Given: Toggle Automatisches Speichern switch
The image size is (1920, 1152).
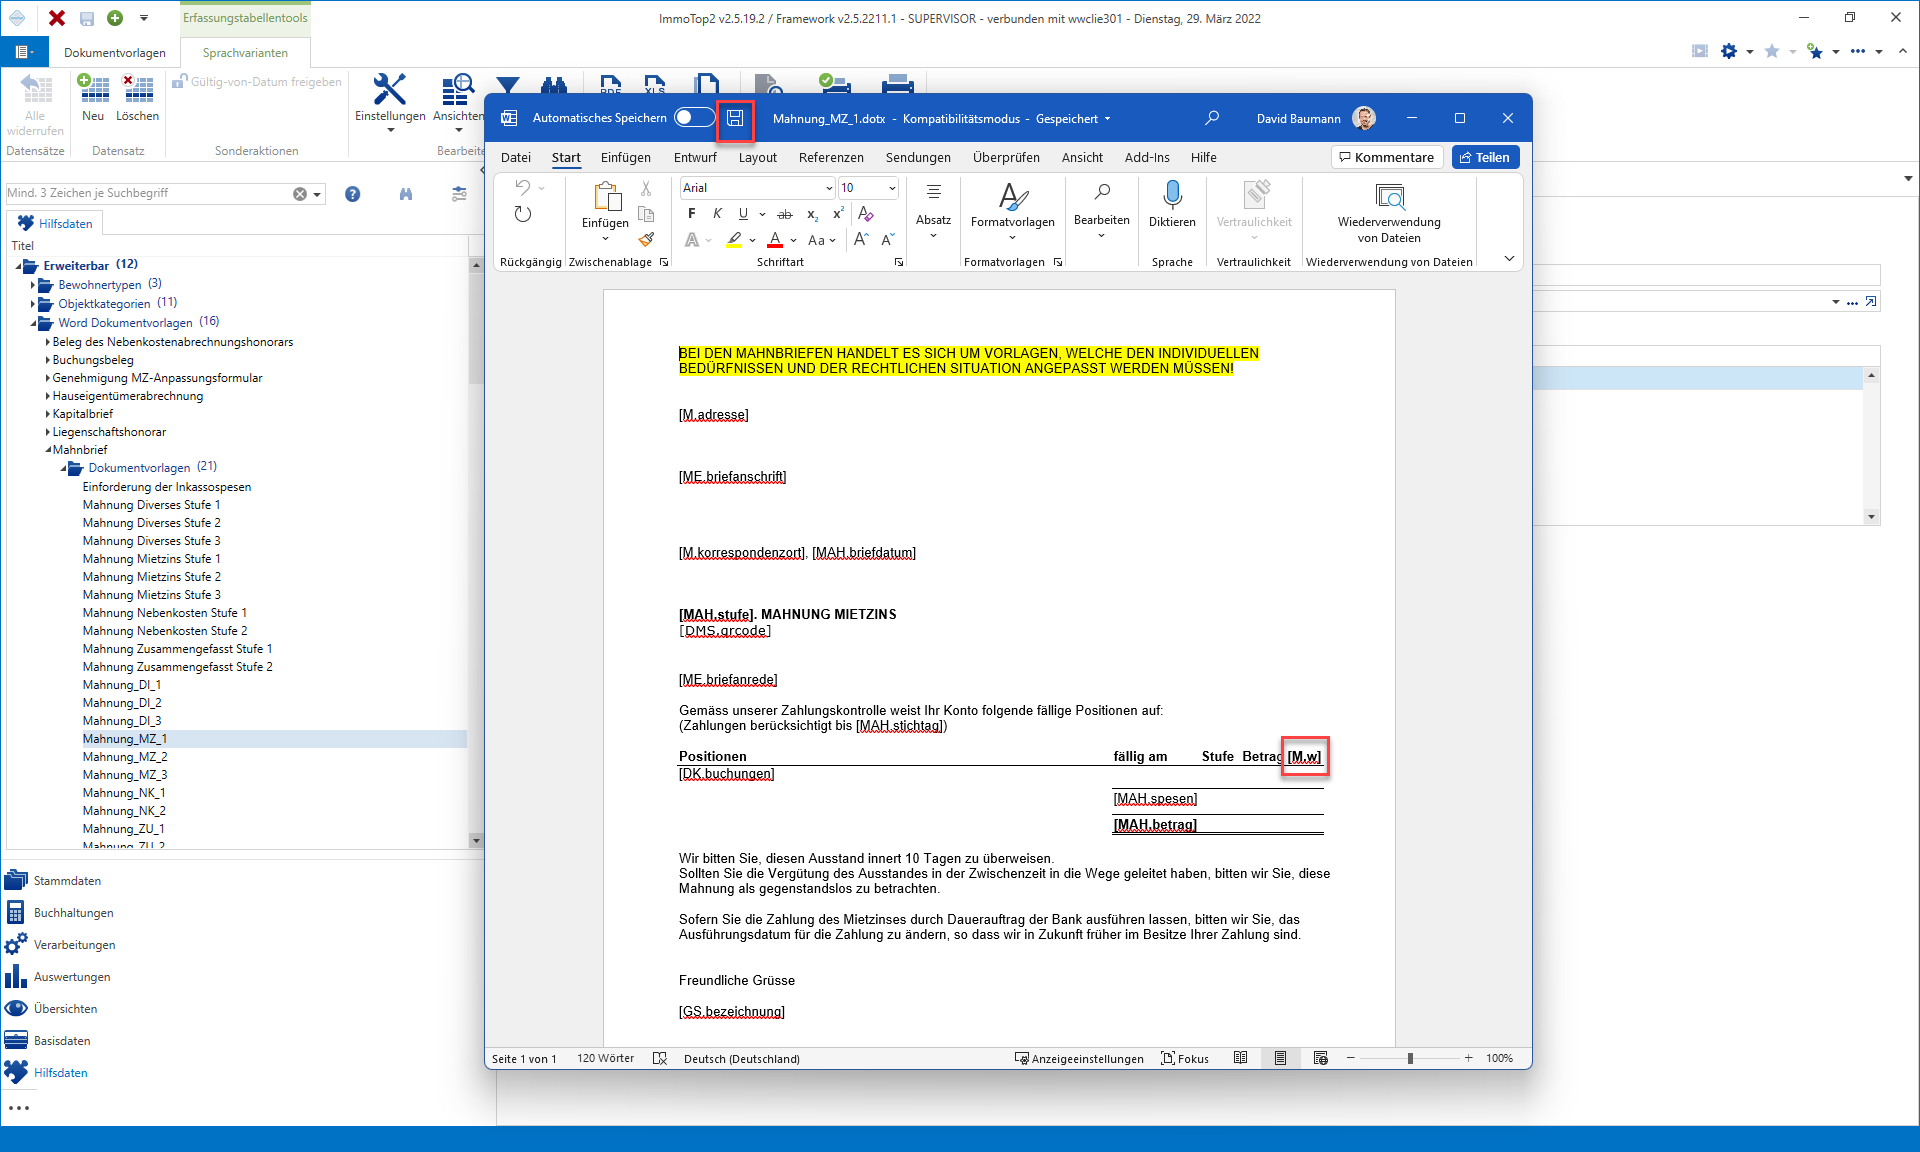Looking at the screenshot, I should (694, 118).
